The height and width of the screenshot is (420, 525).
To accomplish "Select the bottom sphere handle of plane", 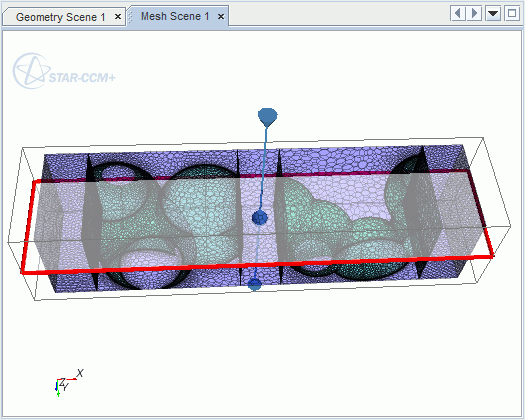I will (255, 284).
